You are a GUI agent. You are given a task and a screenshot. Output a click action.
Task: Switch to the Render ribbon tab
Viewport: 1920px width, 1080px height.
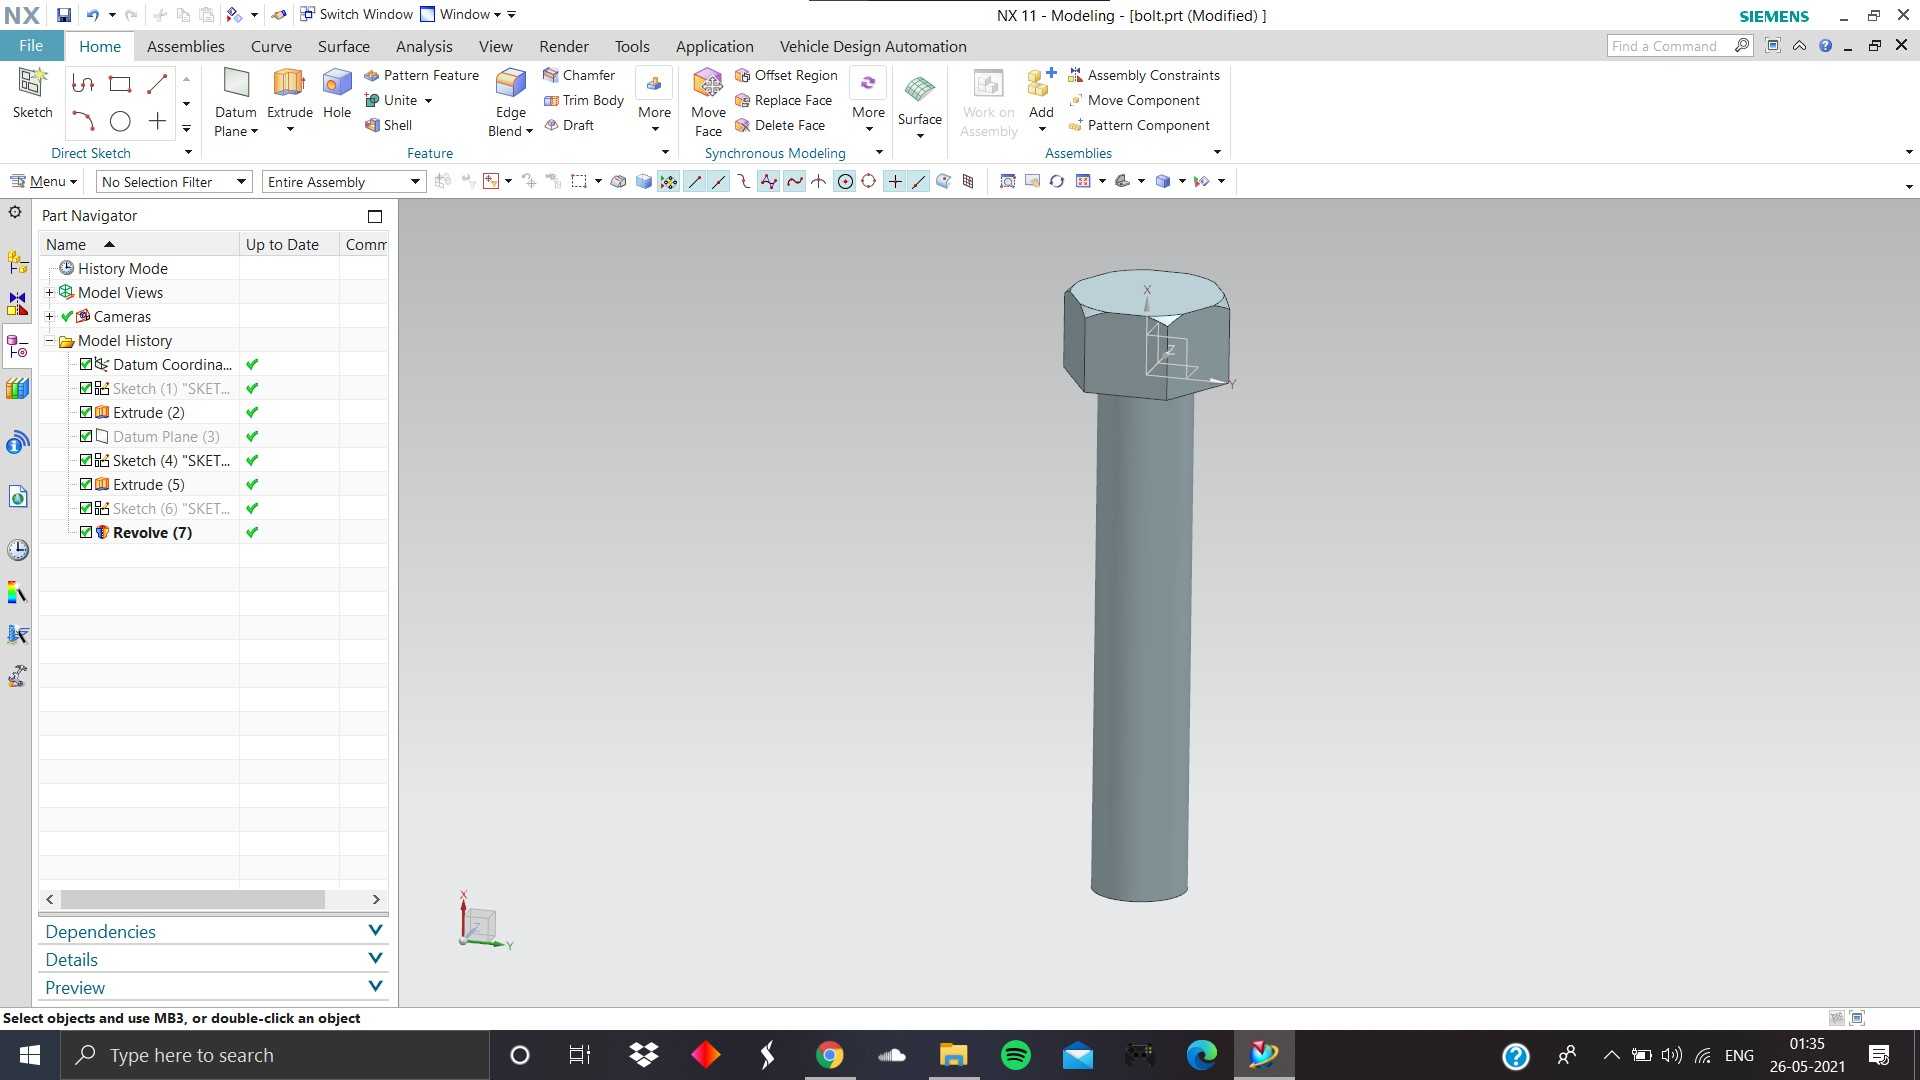click(564, 46)
